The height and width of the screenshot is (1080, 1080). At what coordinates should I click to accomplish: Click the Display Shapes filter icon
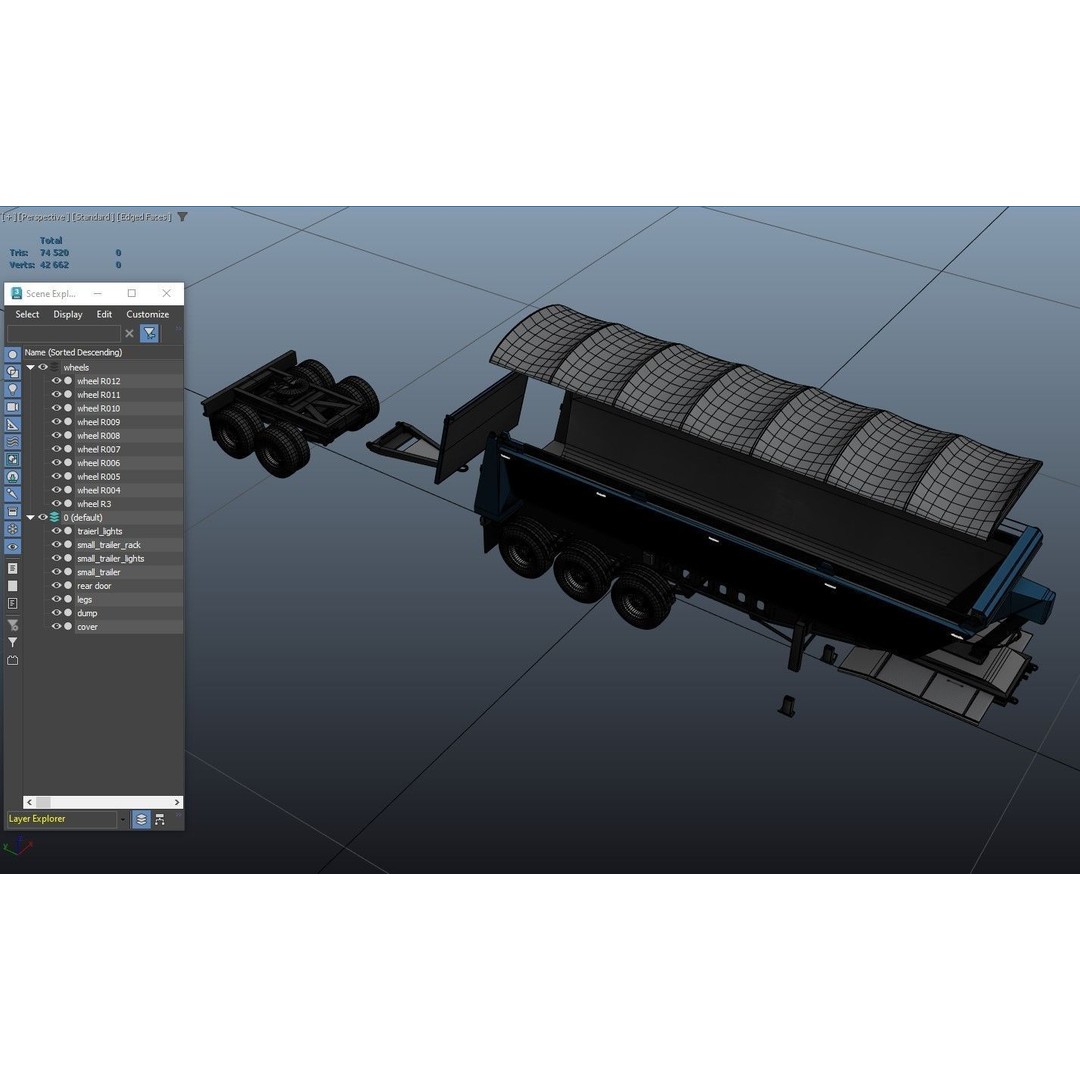click(12, 371)
